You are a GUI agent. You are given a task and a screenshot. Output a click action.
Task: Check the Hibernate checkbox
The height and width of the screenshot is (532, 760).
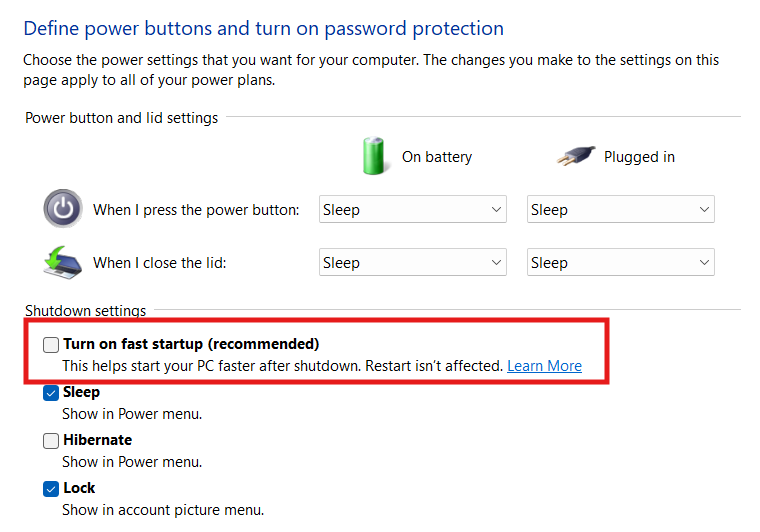[51, 441]
